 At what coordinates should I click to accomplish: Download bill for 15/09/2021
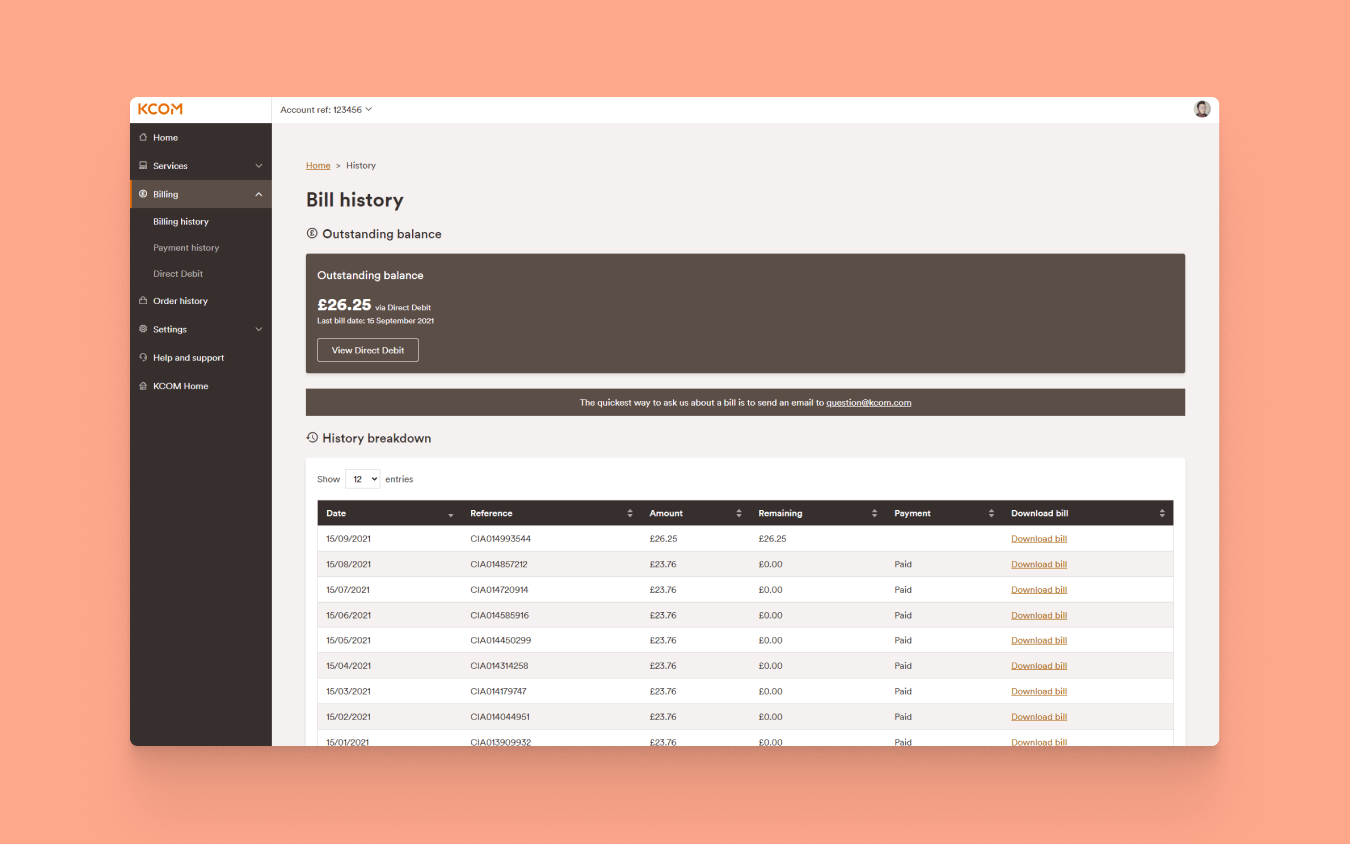(x=1038, y=538)
